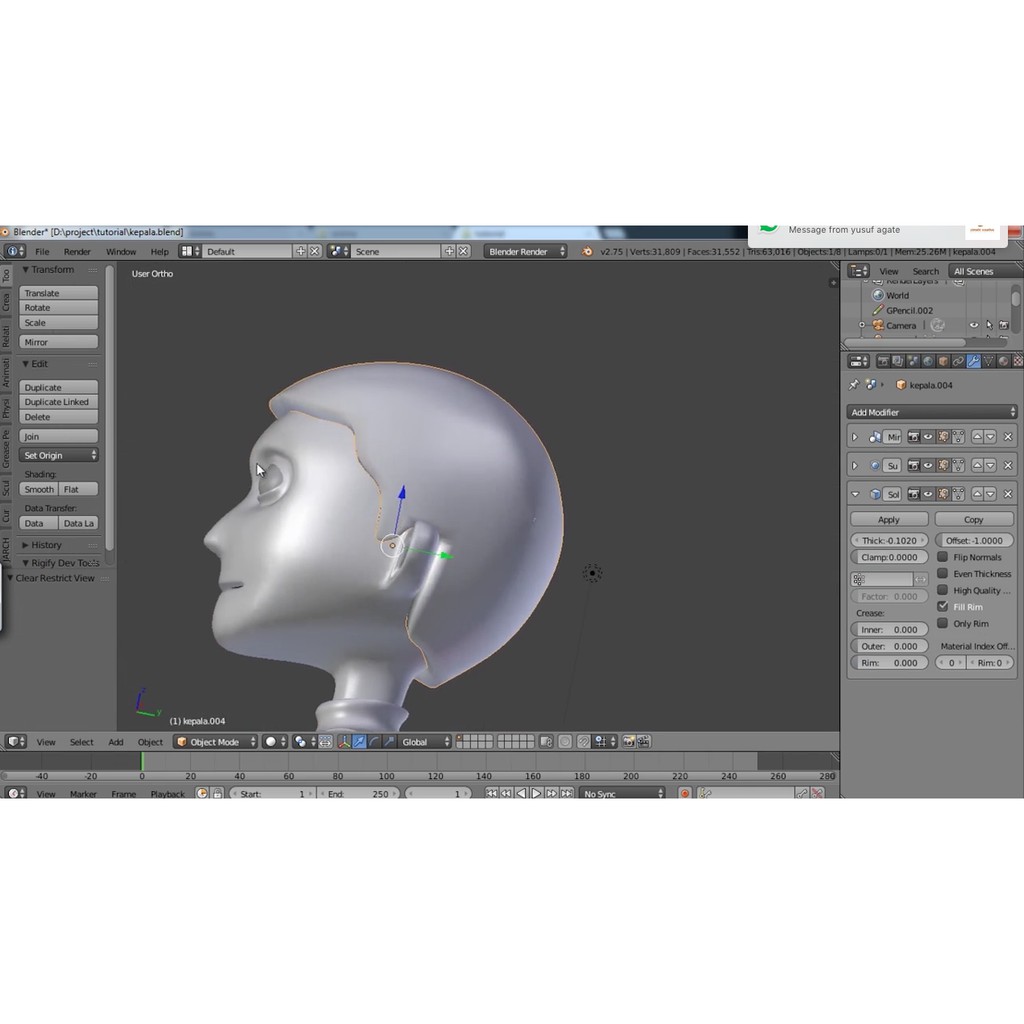
Task: Click the pin icon beside kepala.004
Action: (x=853, y=385)
